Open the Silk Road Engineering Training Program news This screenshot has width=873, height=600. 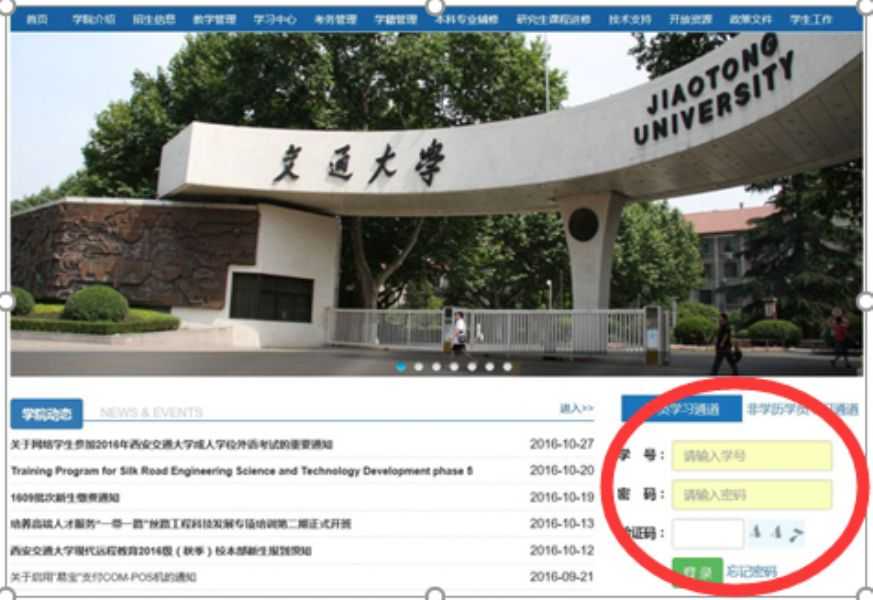[x=242, y=471]
